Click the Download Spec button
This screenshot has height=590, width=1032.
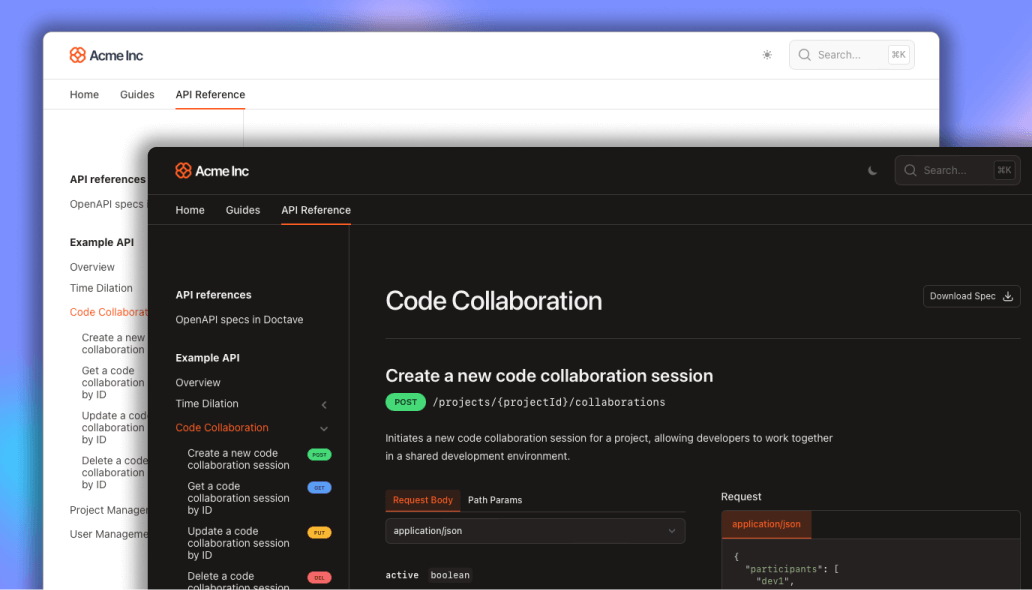pos(971,296)
